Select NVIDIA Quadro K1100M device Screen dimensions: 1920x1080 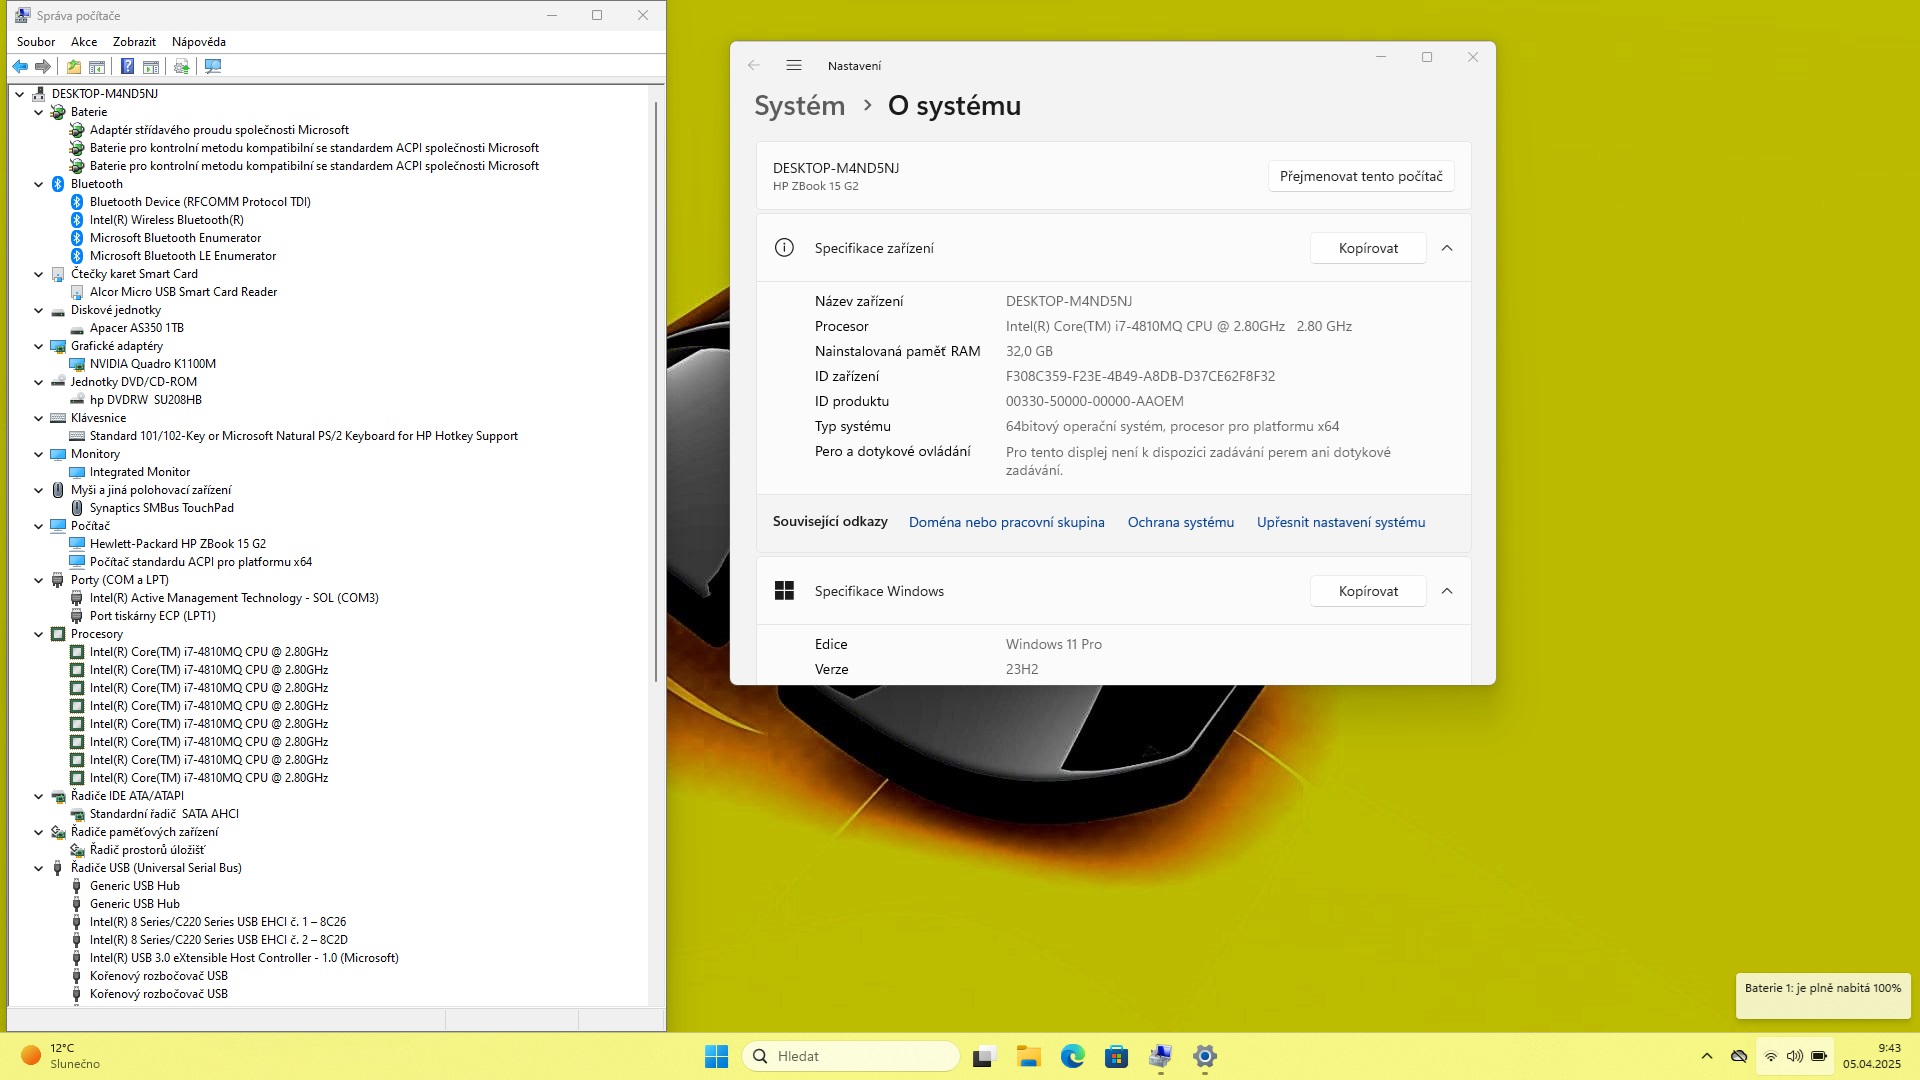tap(153, 364)
